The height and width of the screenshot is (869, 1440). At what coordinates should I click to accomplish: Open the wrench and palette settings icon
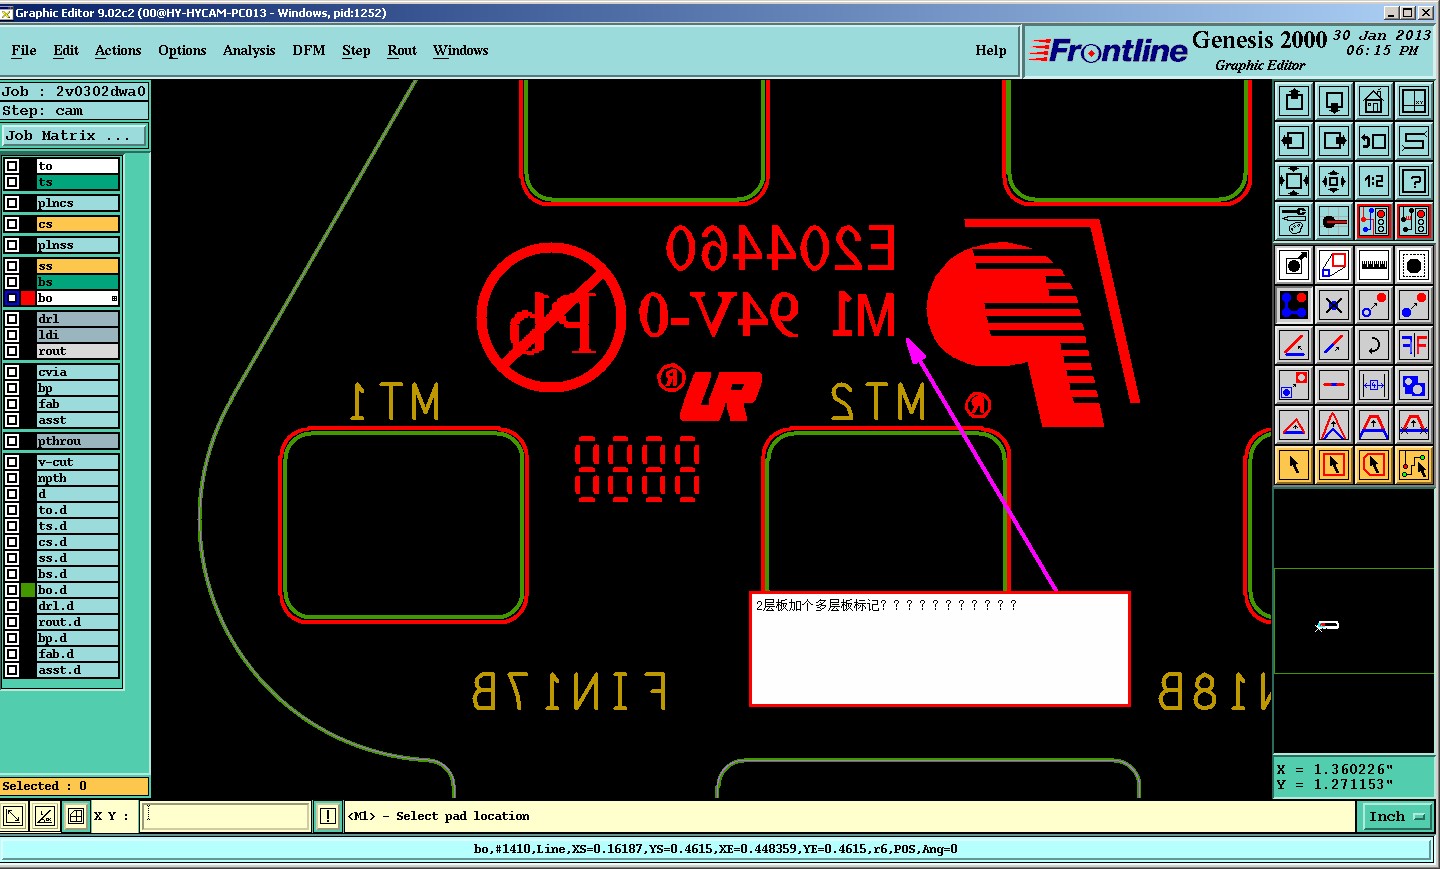(1294, 221)
